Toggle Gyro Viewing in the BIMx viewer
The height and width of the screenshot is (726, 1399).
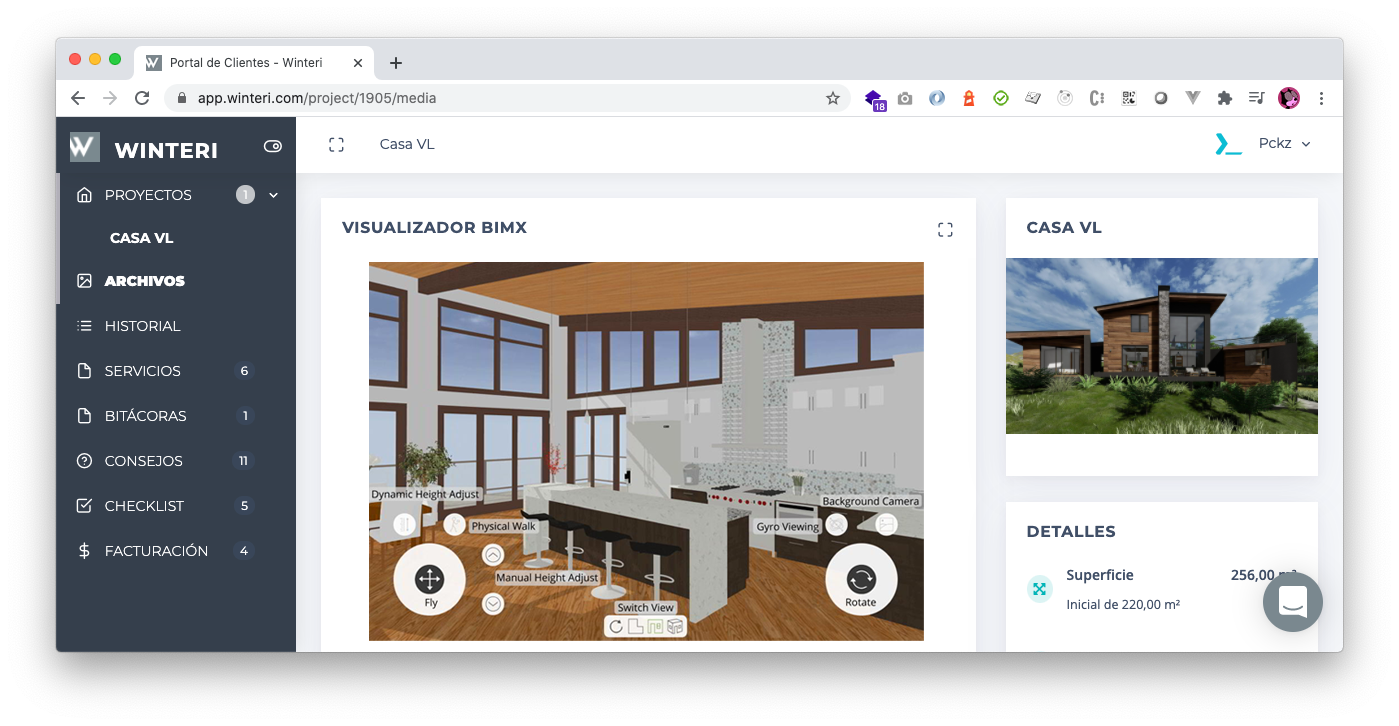(x=837, y=525)
